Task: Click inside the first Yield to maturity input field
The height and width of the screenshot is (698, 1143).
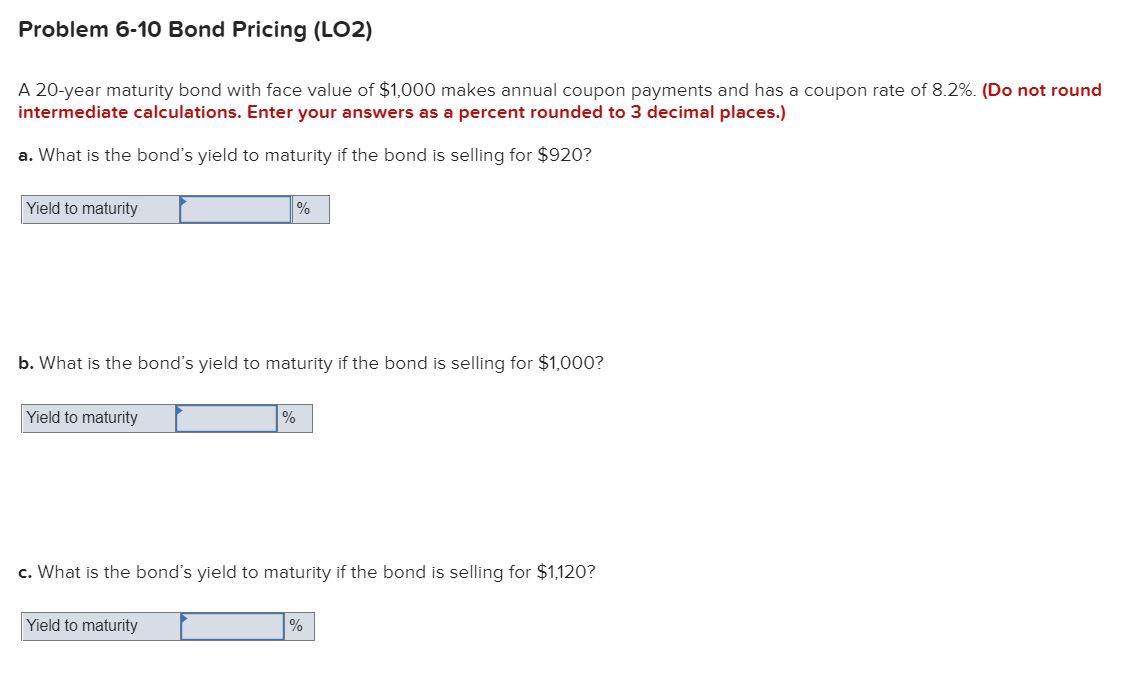Action: point(235,208)
